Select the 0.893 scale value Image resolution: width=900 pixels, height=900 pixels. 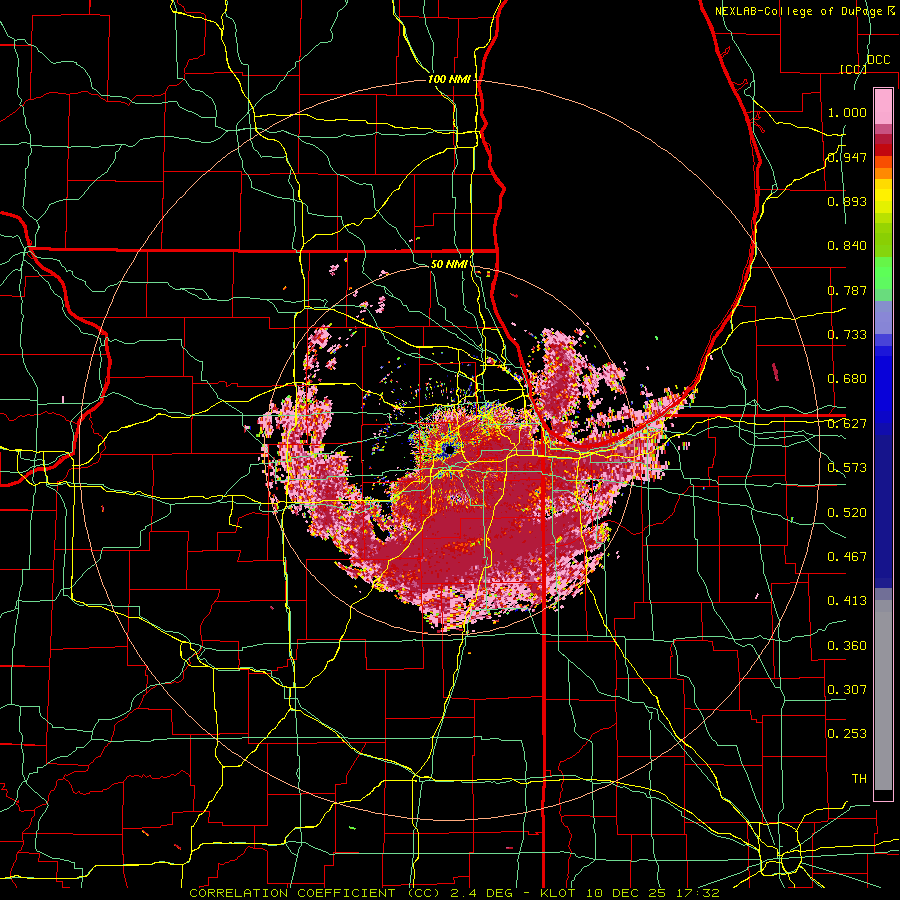tap(847, 201)
